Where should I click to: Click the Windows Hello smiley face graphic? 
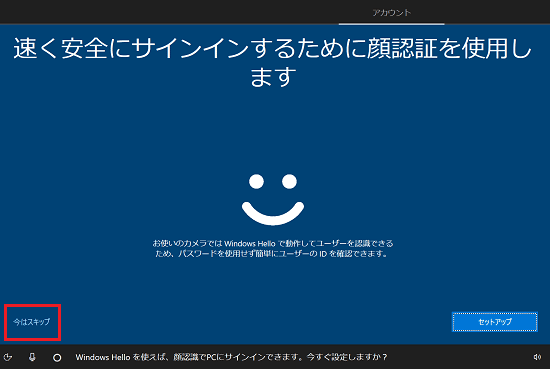pos(273,199)
